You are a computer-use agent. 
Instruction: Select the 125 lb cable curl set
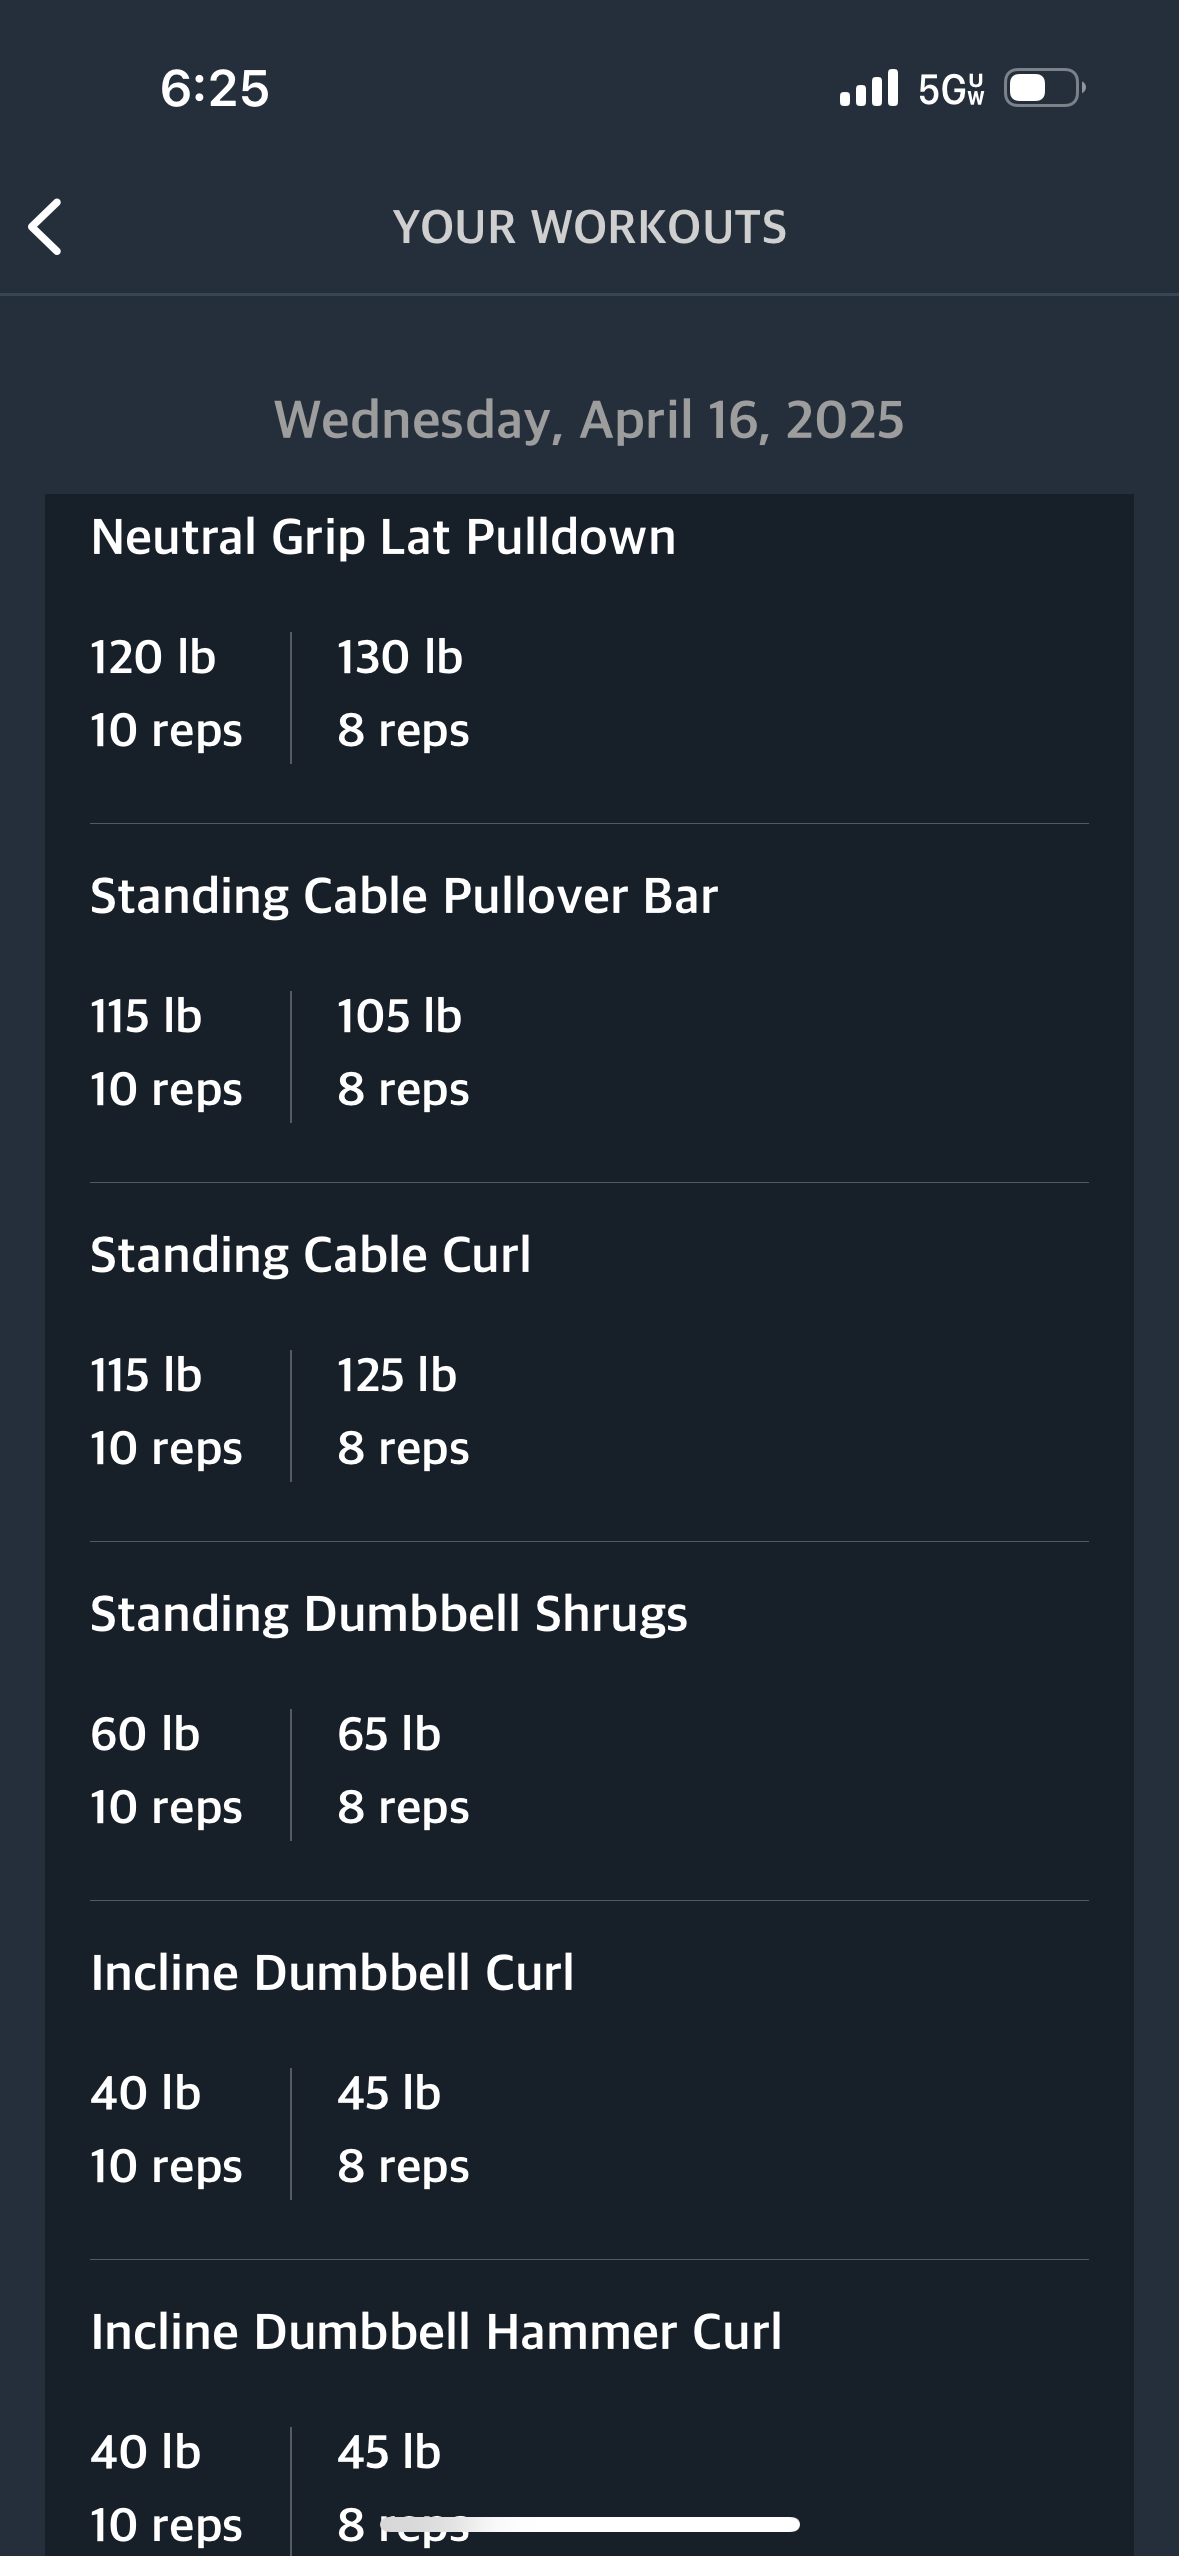point(403,1412)
